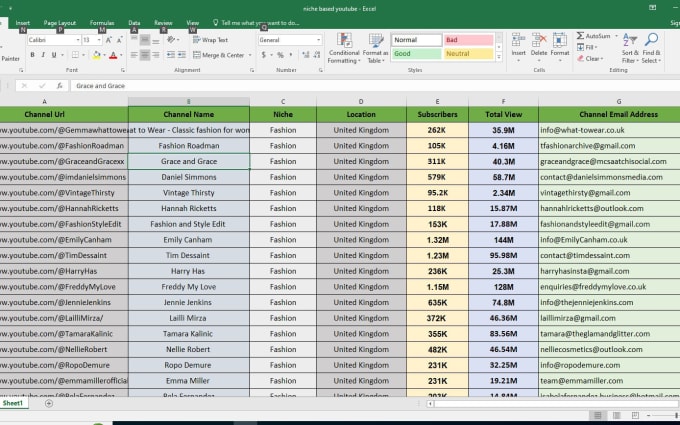Image resolution: width=680 pixels, height=425 pixels.
Task: Apply the Bad cell style
Action: point(468,40)
